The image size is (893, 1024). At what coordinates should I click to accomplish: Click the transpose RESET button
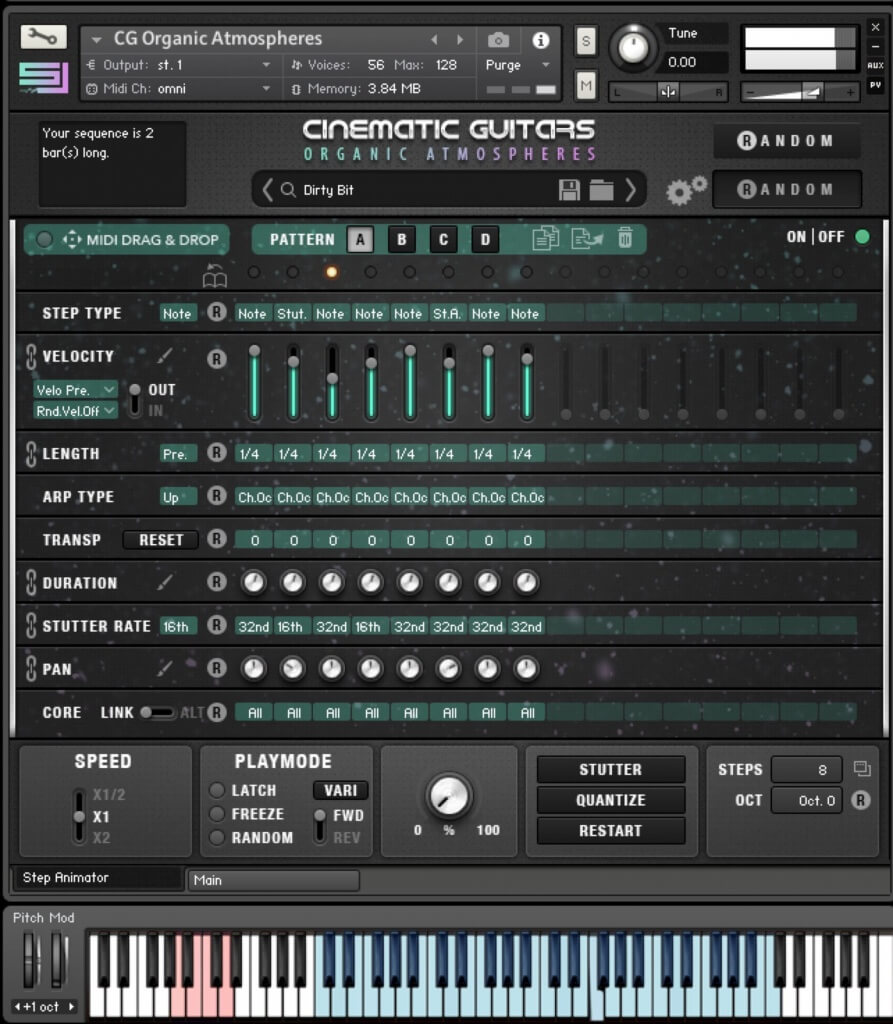tap(161, 540)
